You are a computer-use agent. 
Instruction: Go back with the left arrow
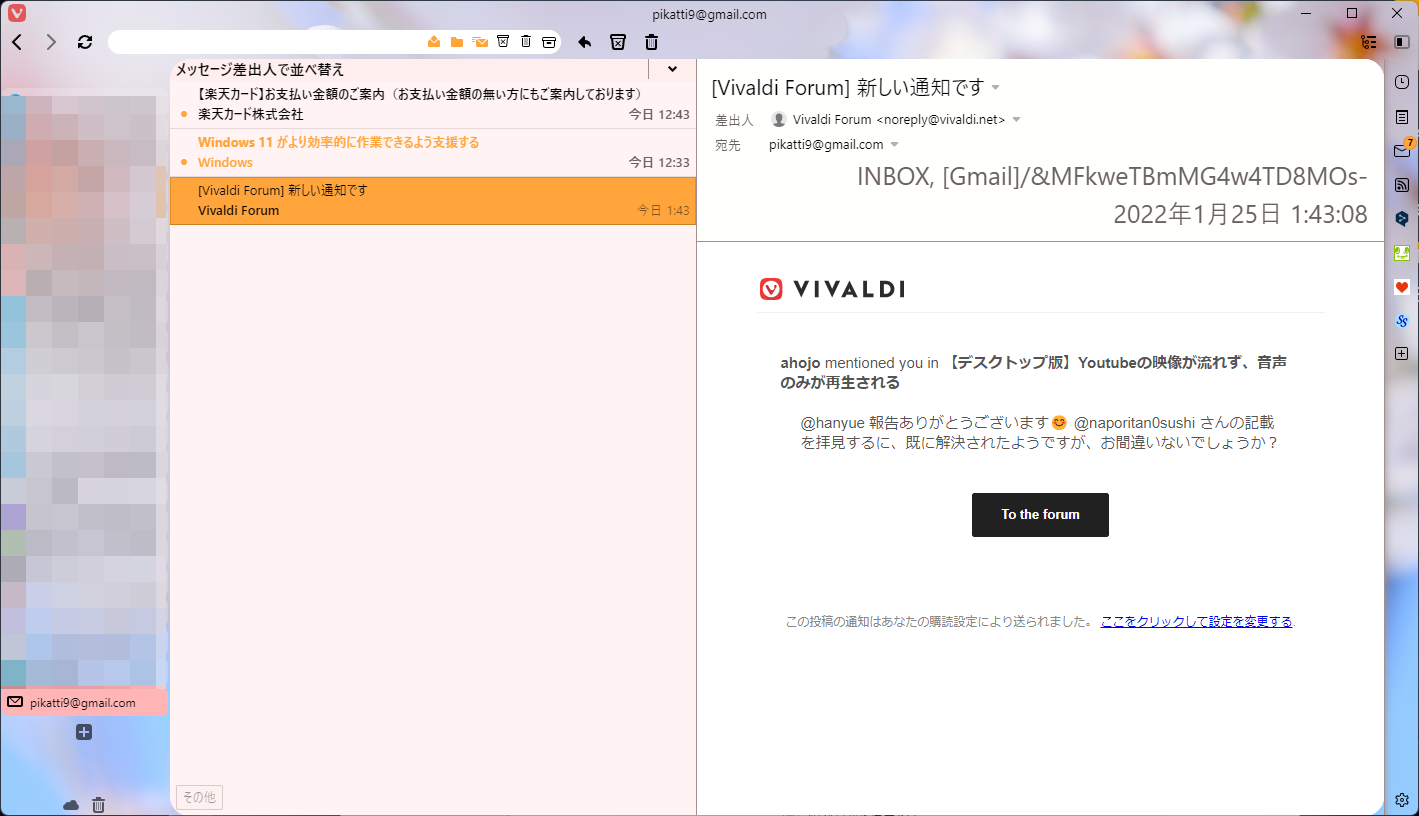[17, 42]
